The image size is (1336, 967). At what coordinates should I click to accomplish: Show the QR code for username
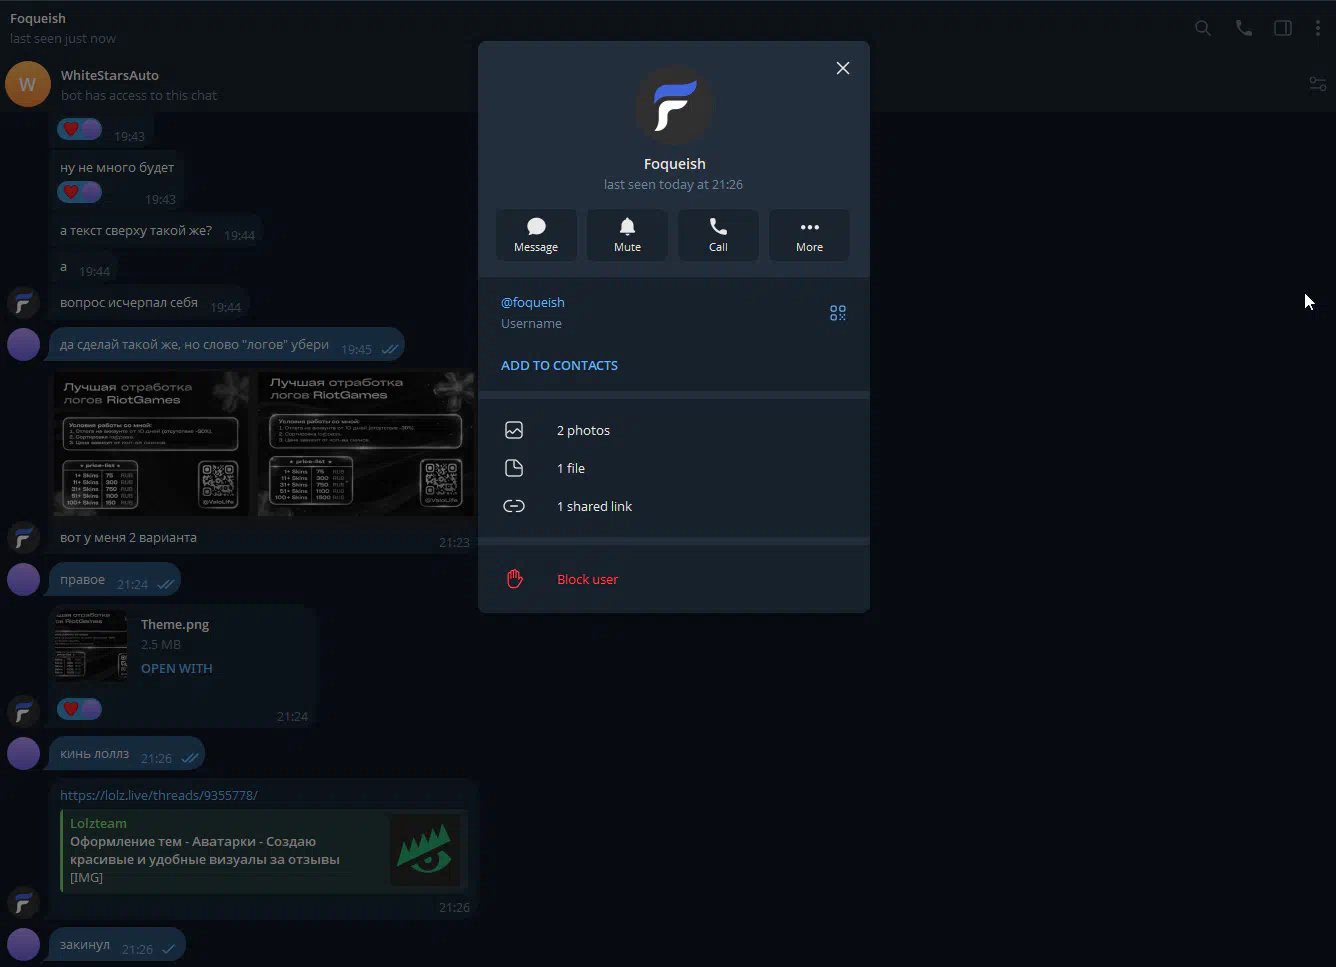pos(838,313)
